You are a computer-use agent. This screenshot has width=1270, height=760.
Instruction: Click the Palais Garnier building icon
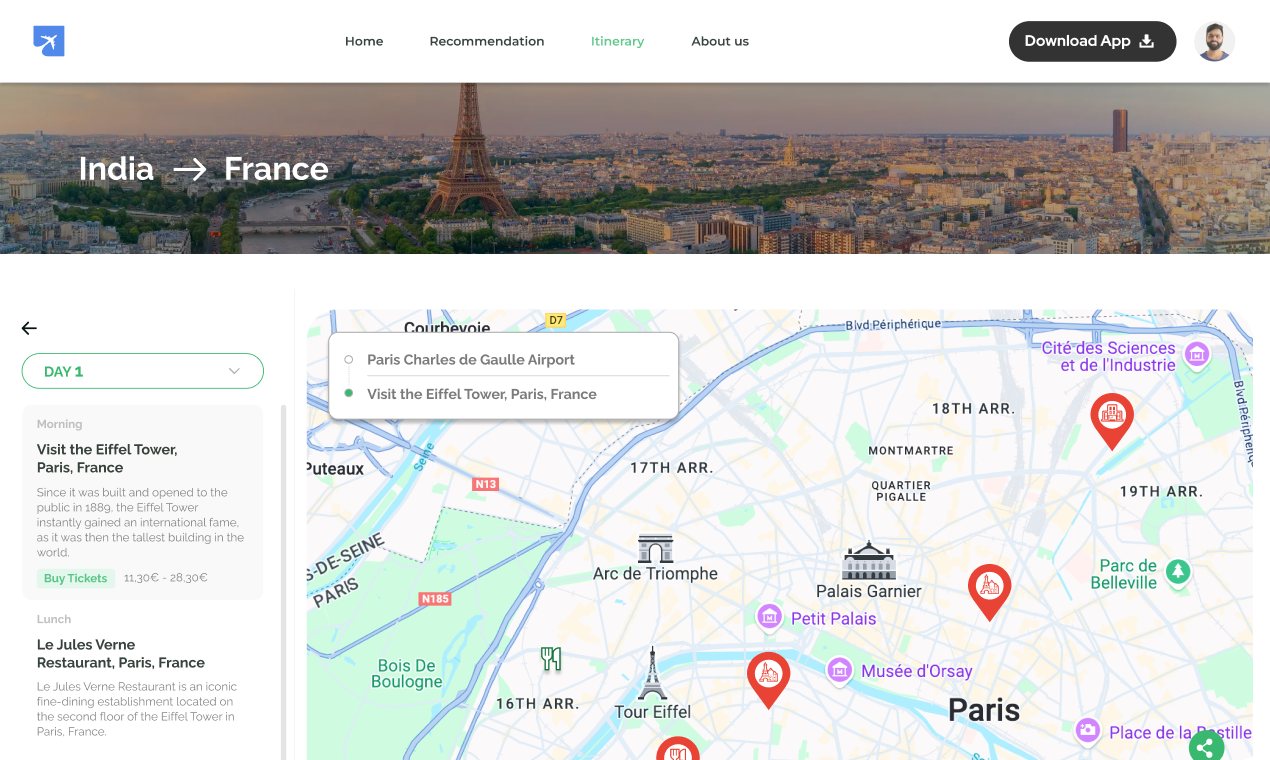click(x=868, y=561)
